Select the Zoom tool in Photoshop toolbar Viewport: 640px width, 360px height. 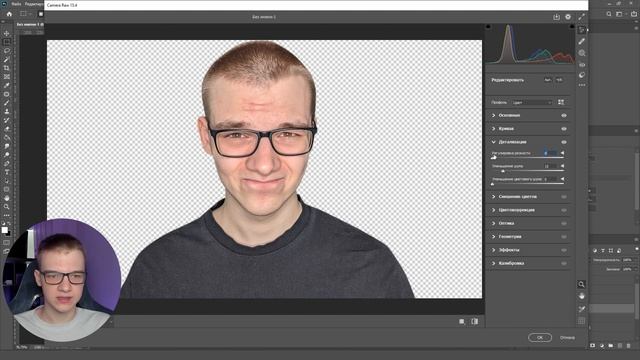coord(7,207)
